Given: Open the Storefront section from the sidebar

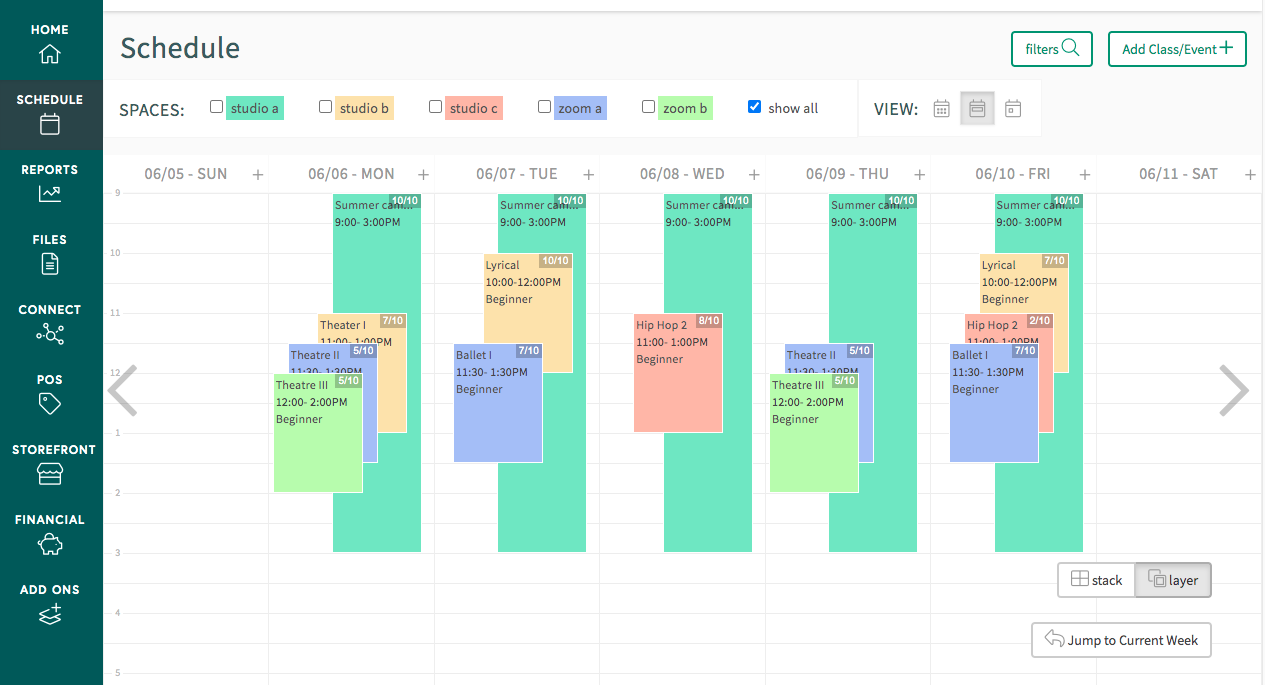Looking at the screenshot, I should pos(51,463).
